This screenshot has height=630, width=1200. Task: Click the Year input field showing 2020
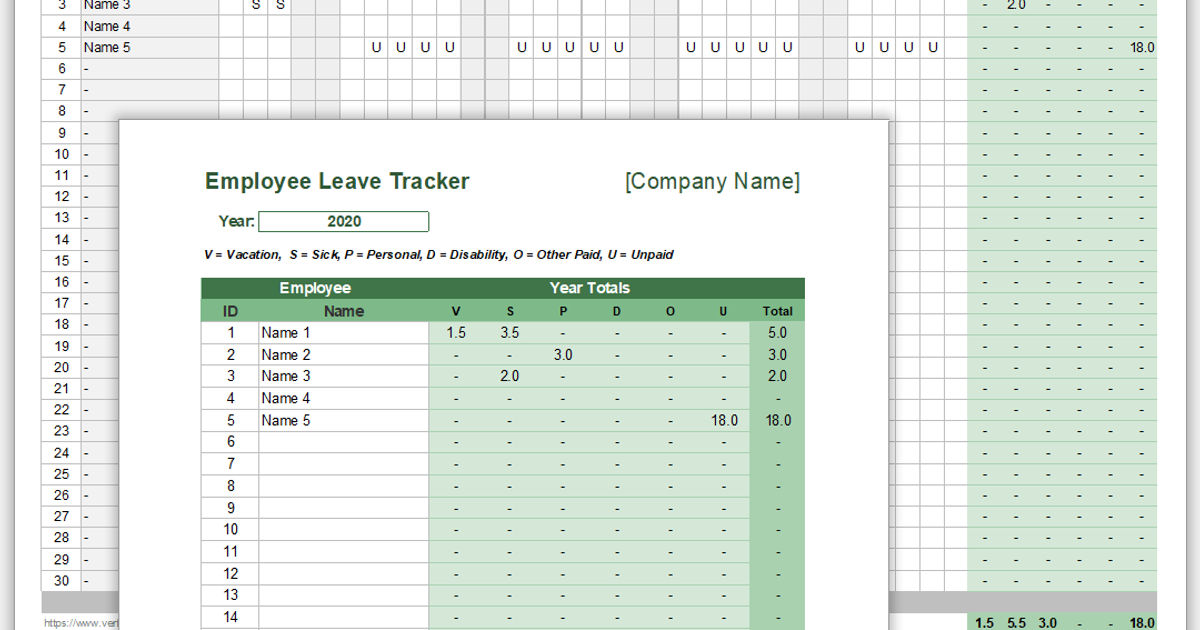point(344,221)
